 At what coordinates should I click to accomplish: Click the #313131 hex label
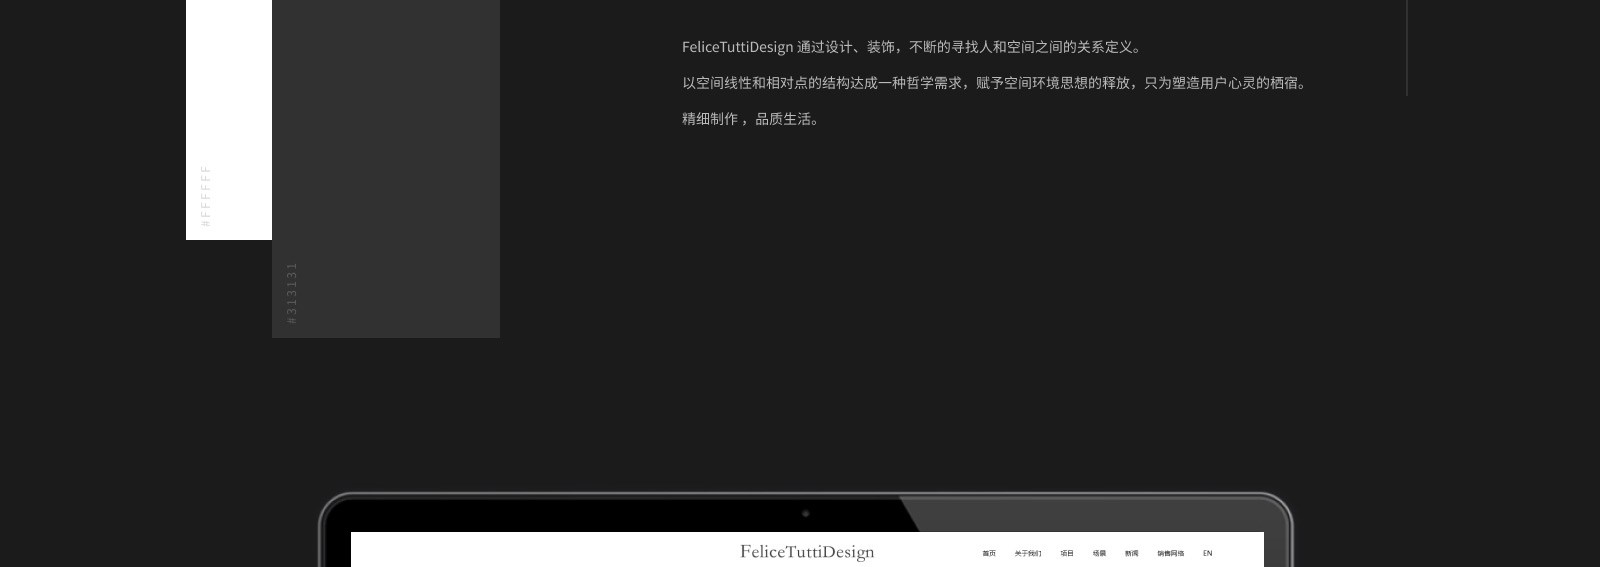292,293
